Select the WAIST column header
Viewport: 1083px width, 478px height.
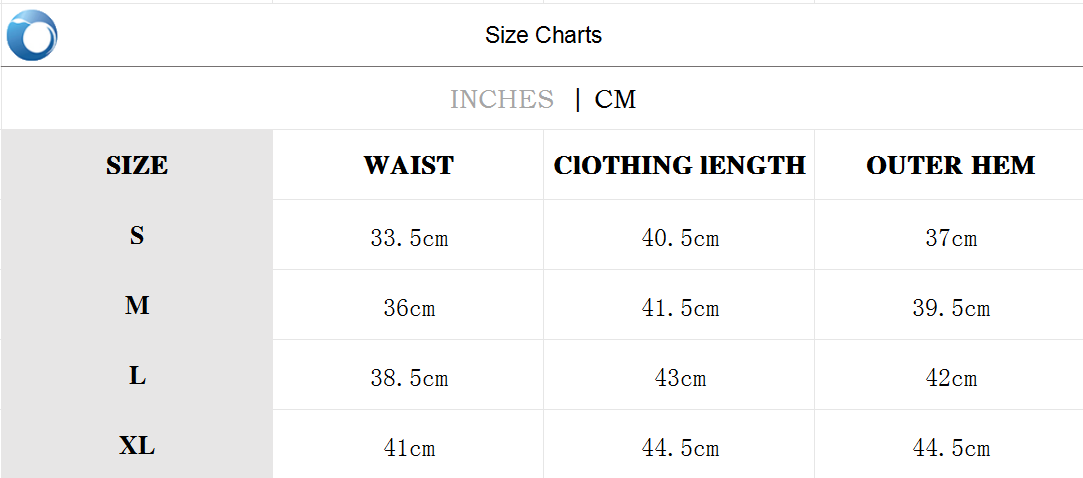pos(408,165)
